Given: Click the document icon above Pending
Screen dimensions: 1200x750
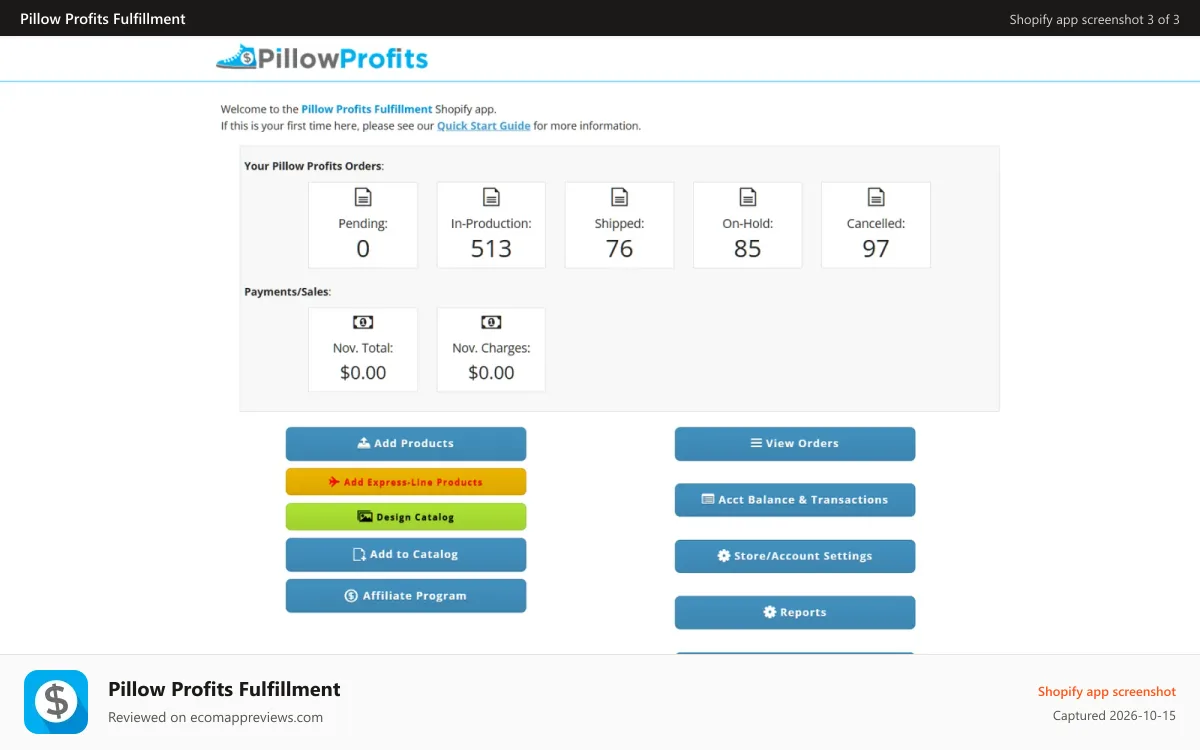Looking at the screenshot, I should click(x=363, y=197).
